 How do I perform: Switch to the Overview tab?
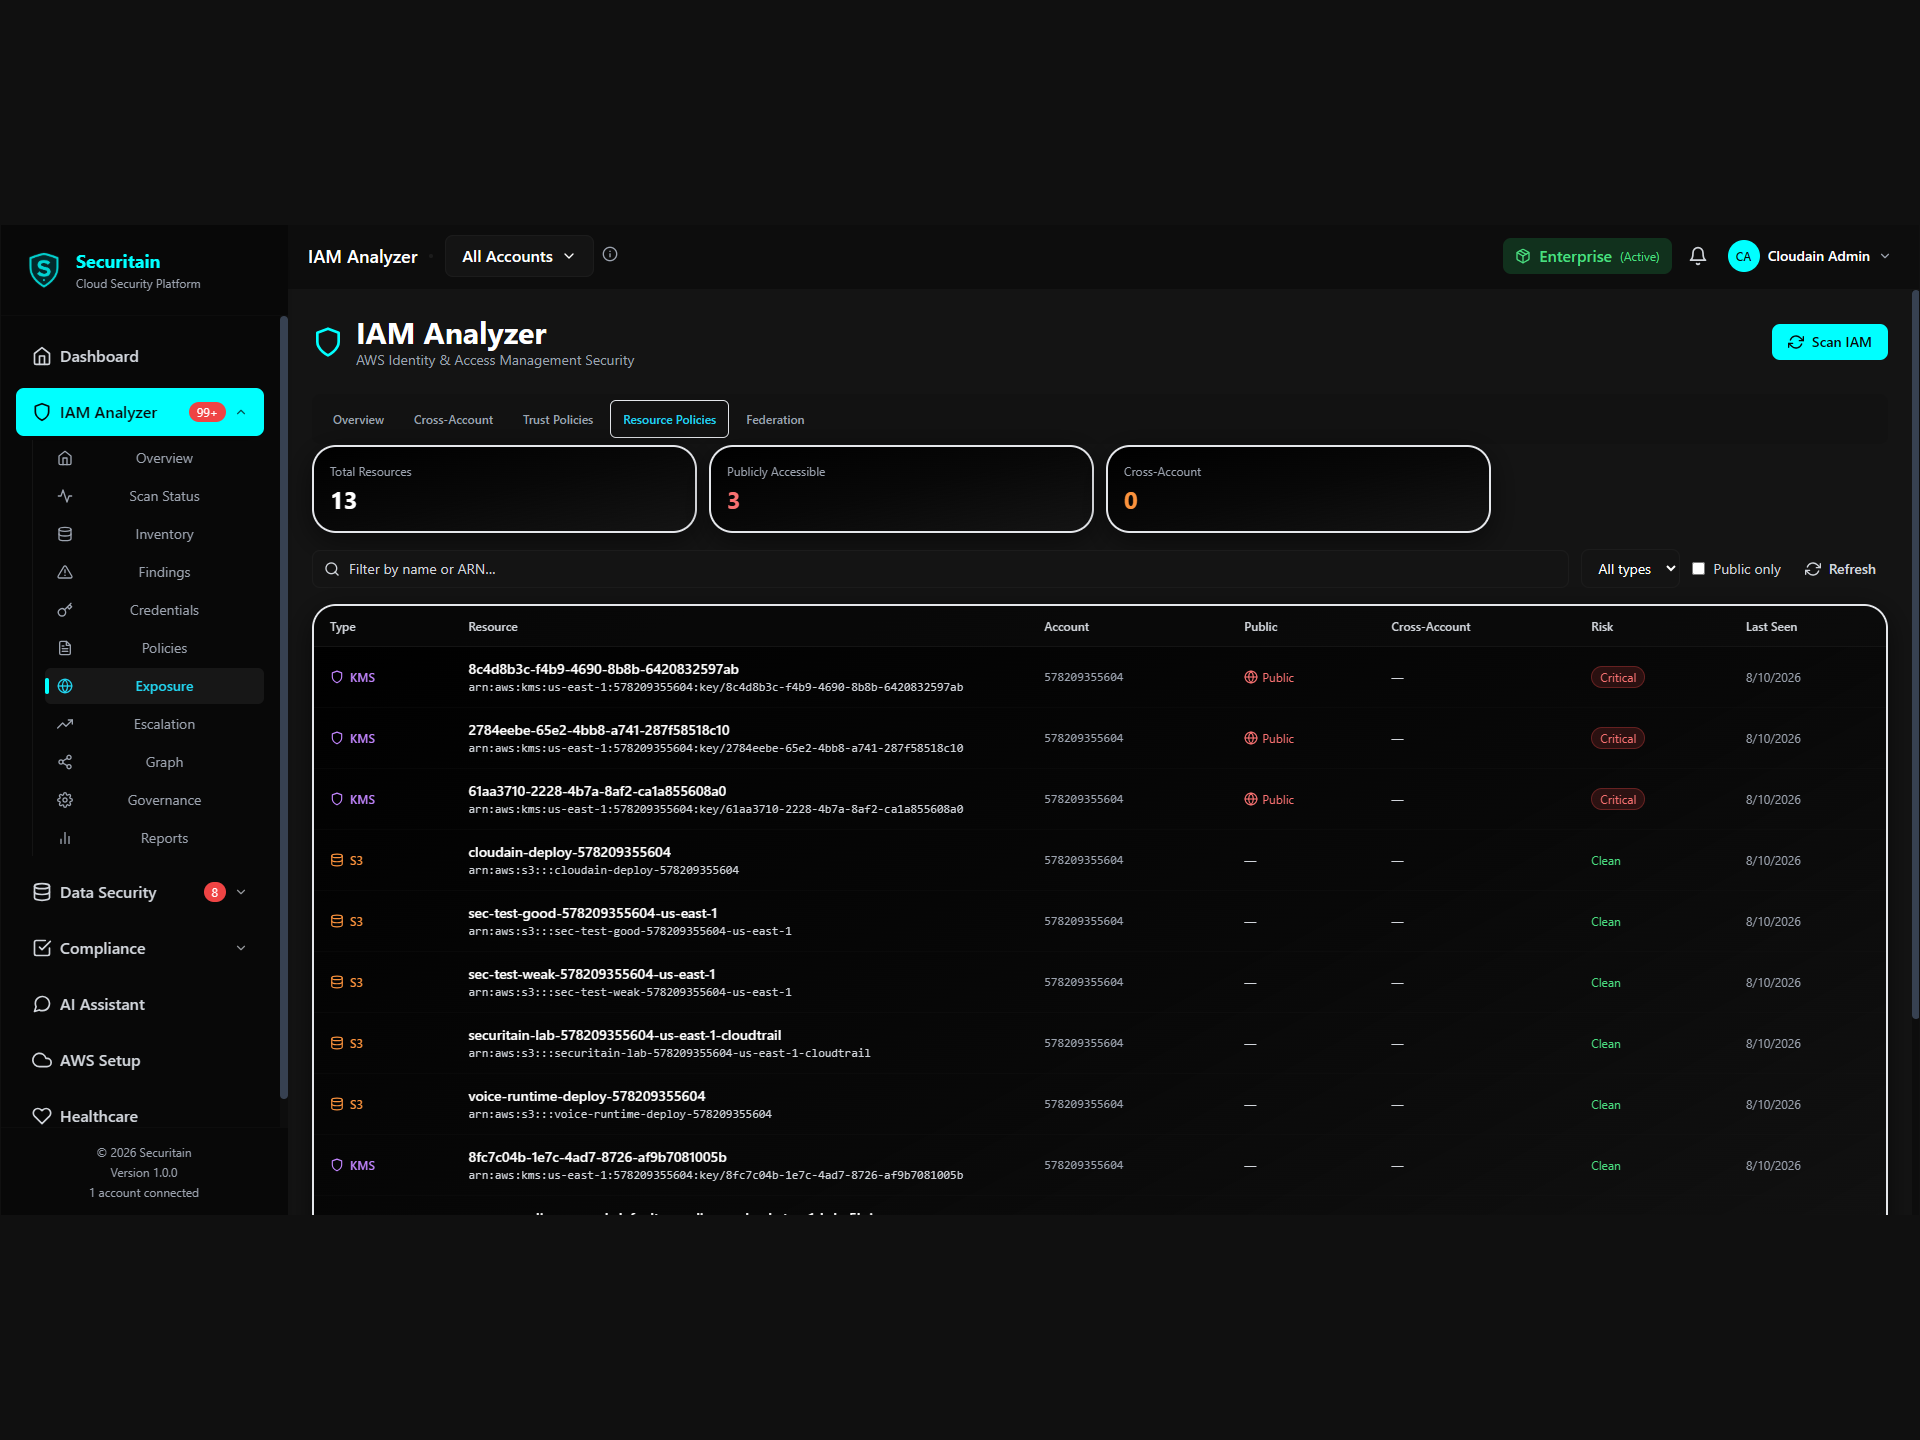click(x=358, y=419)
